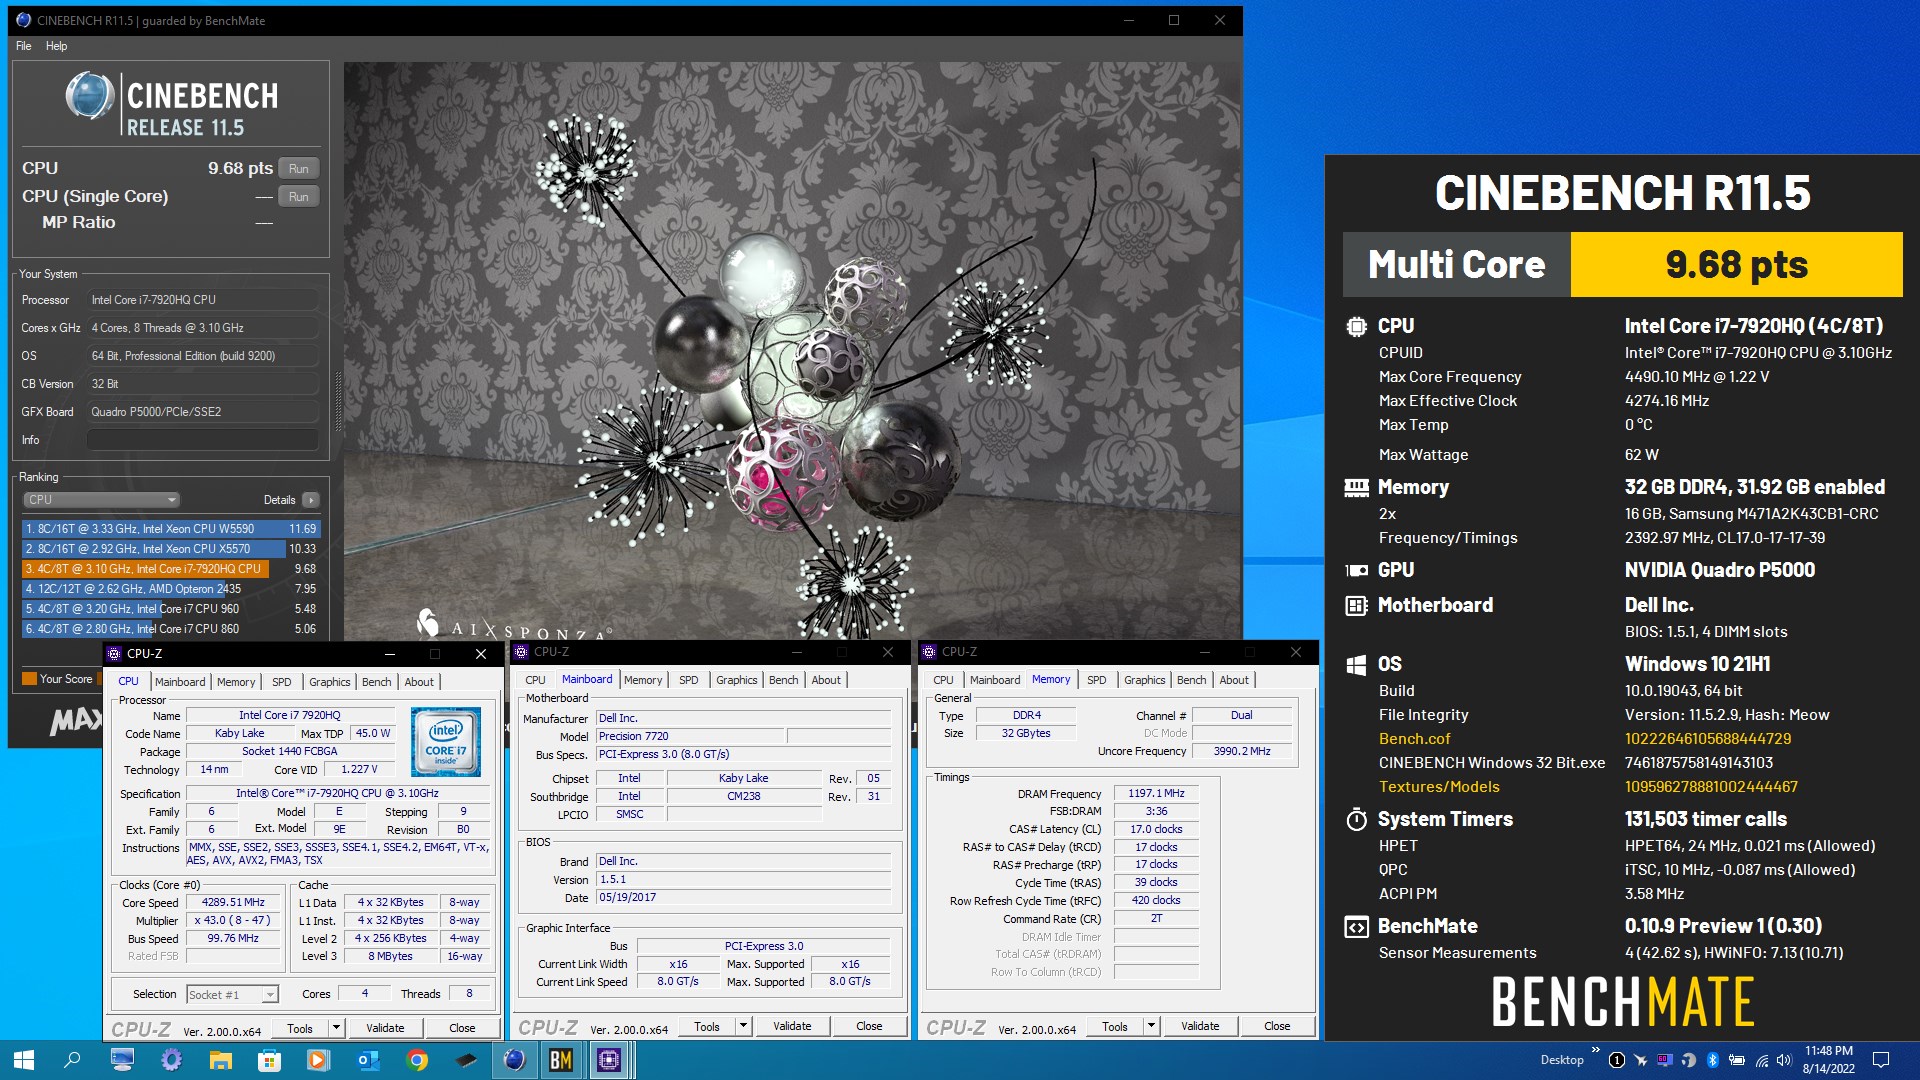This screenshot has width=1920, height=1080.
Task: Open SPD tab in CPU-Z Mainboard window
Action: pos(689,680)
